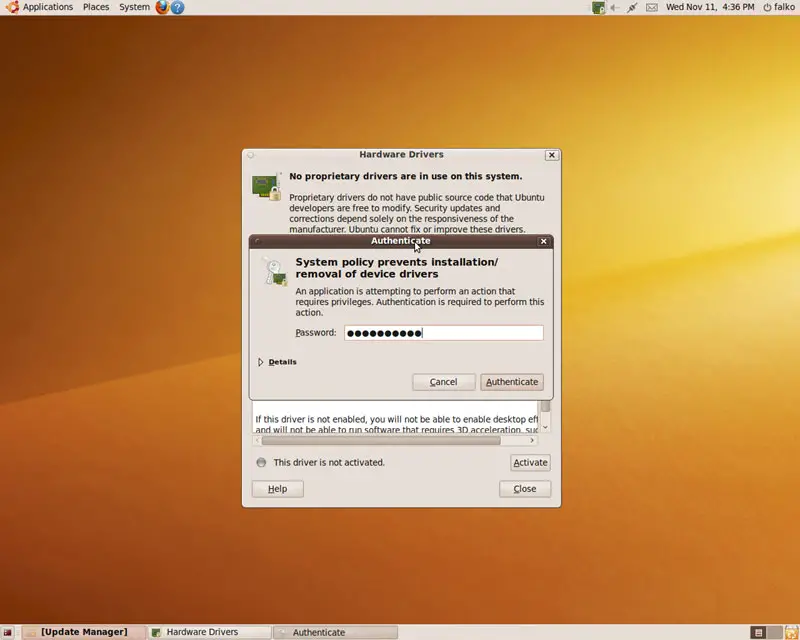
Task: Click the hardware drivers notification tray icon
Action: 598,7
